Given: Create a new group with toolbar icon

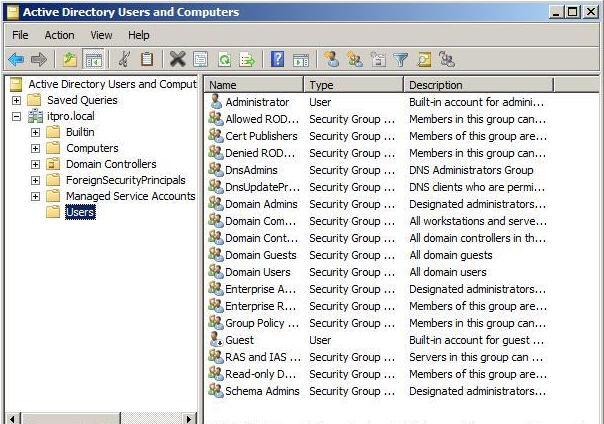Looking at the screenshot, I should click(x=355, y=60).
